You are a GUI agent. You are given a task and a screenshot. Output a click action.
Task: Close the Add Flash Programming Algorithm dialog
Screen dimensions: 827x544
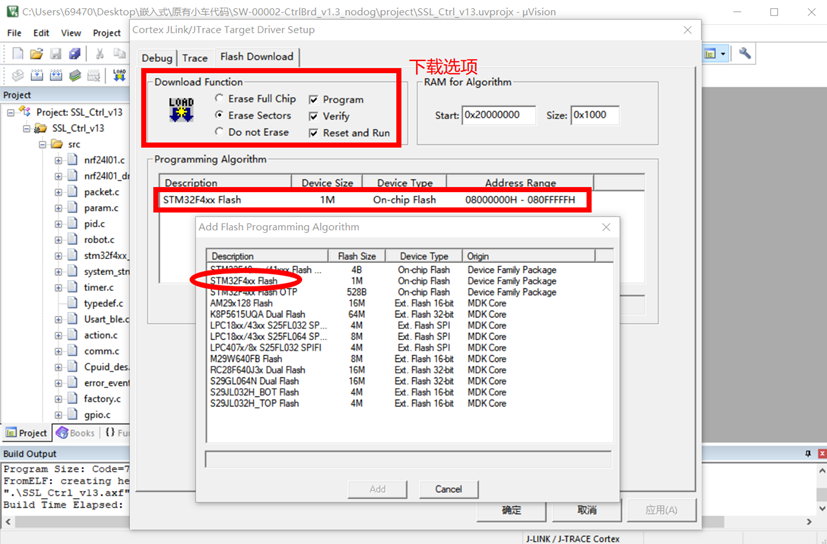(606, 227)
